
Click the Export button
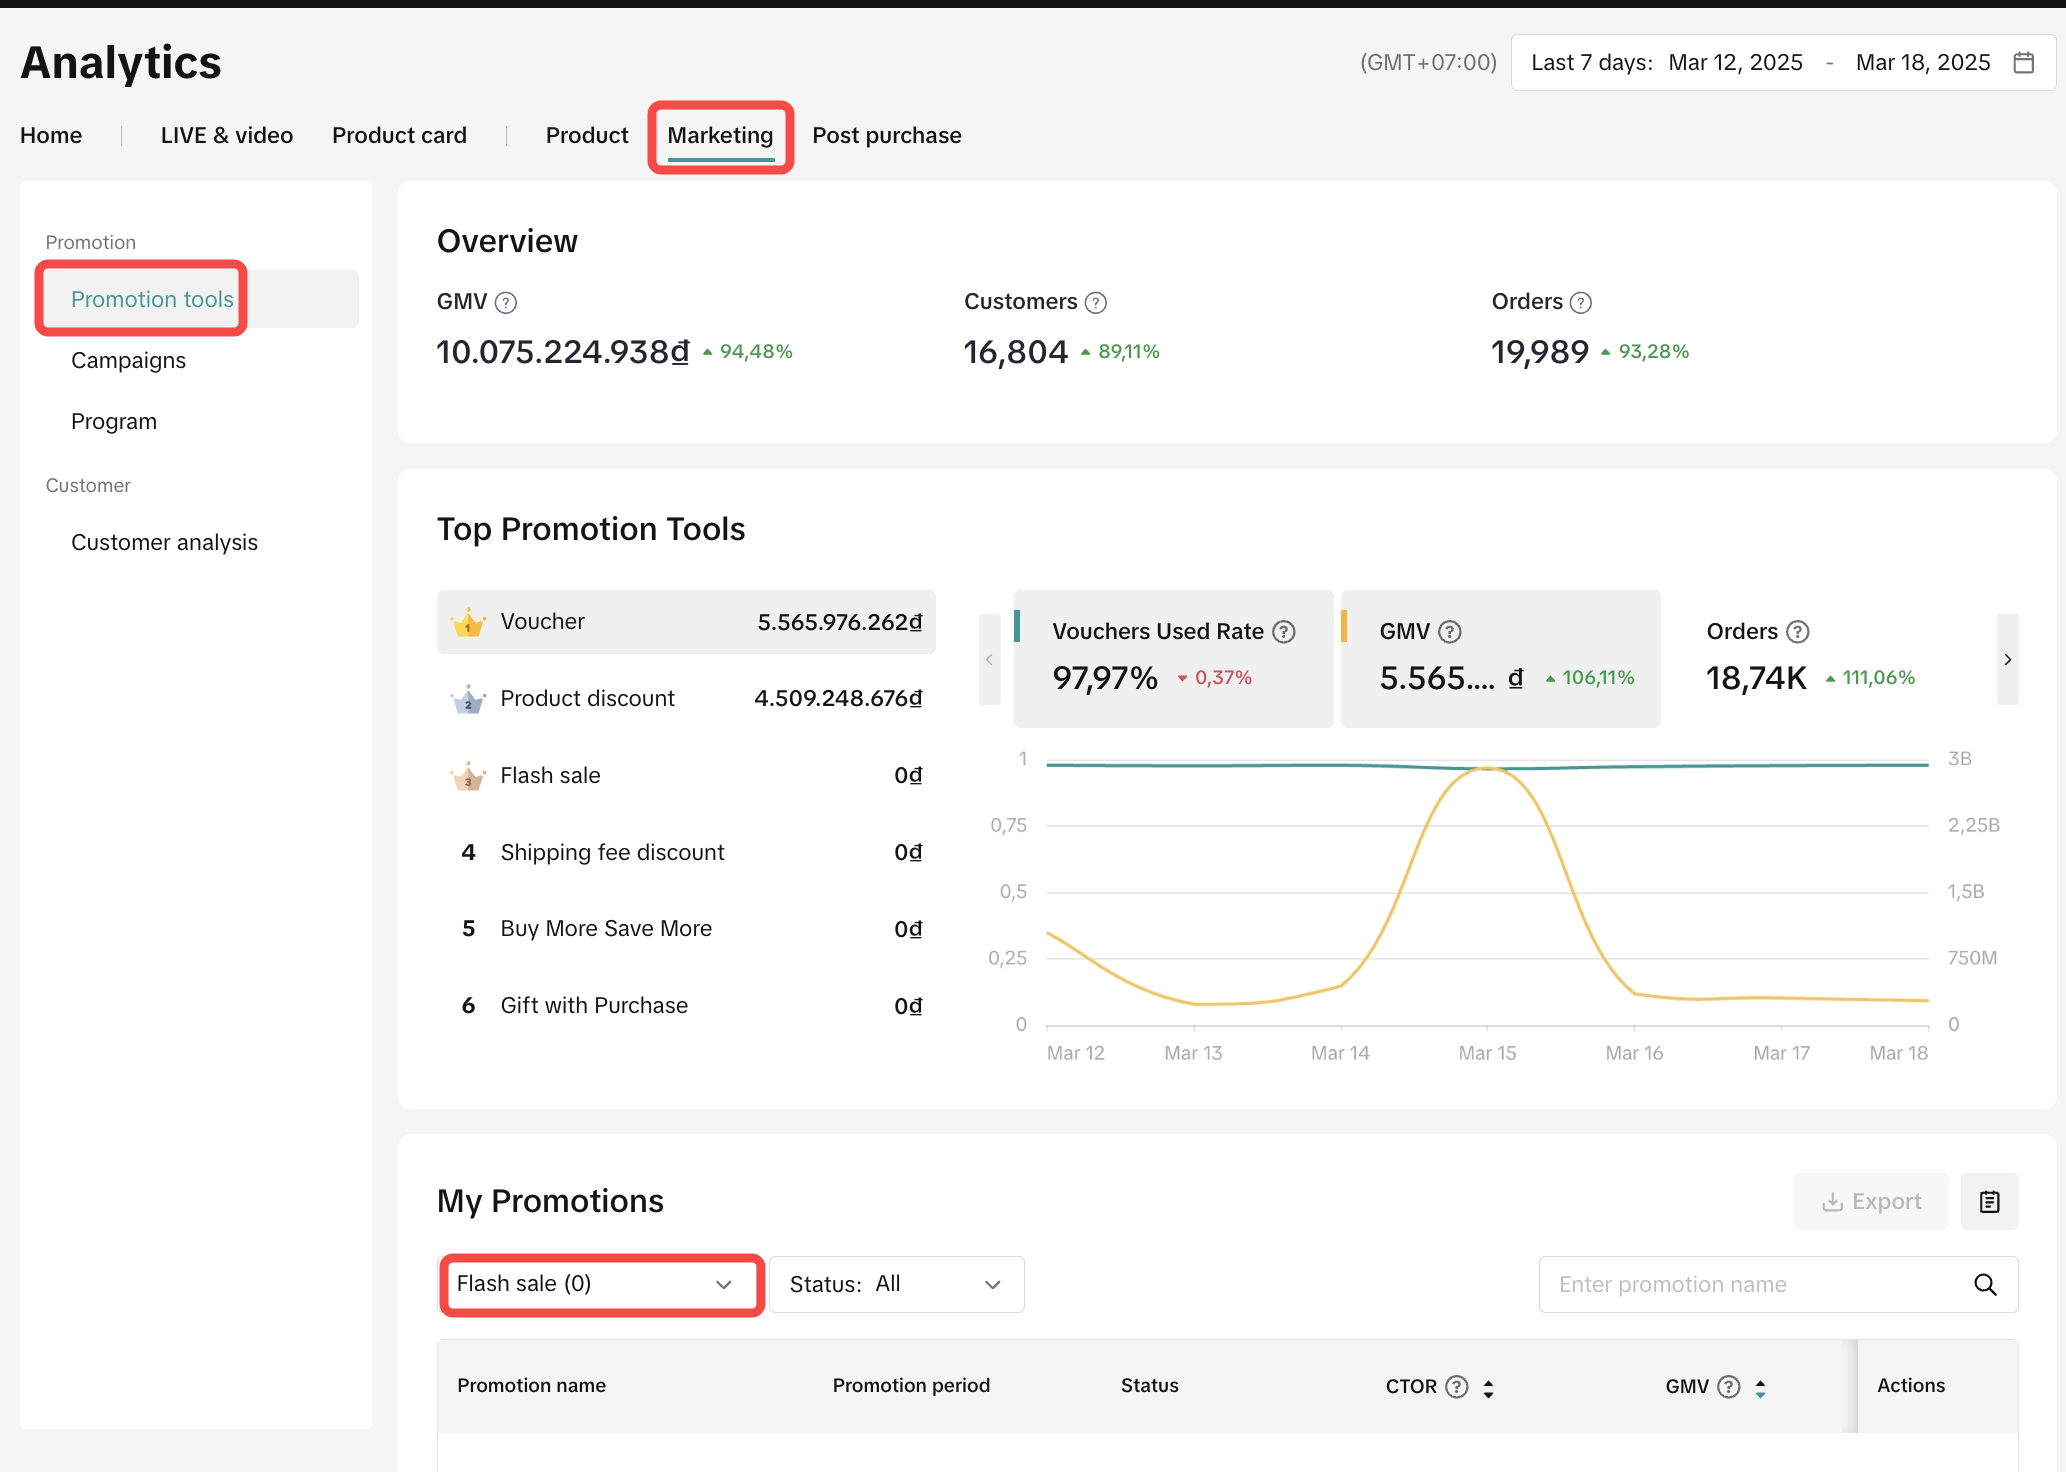pyautogui.click(x=1871, y=1201)
